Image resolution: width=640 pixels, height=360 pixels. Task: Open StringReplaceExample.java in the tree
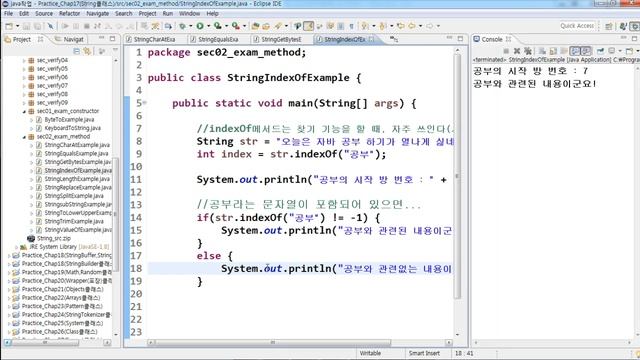click(78, 187)
